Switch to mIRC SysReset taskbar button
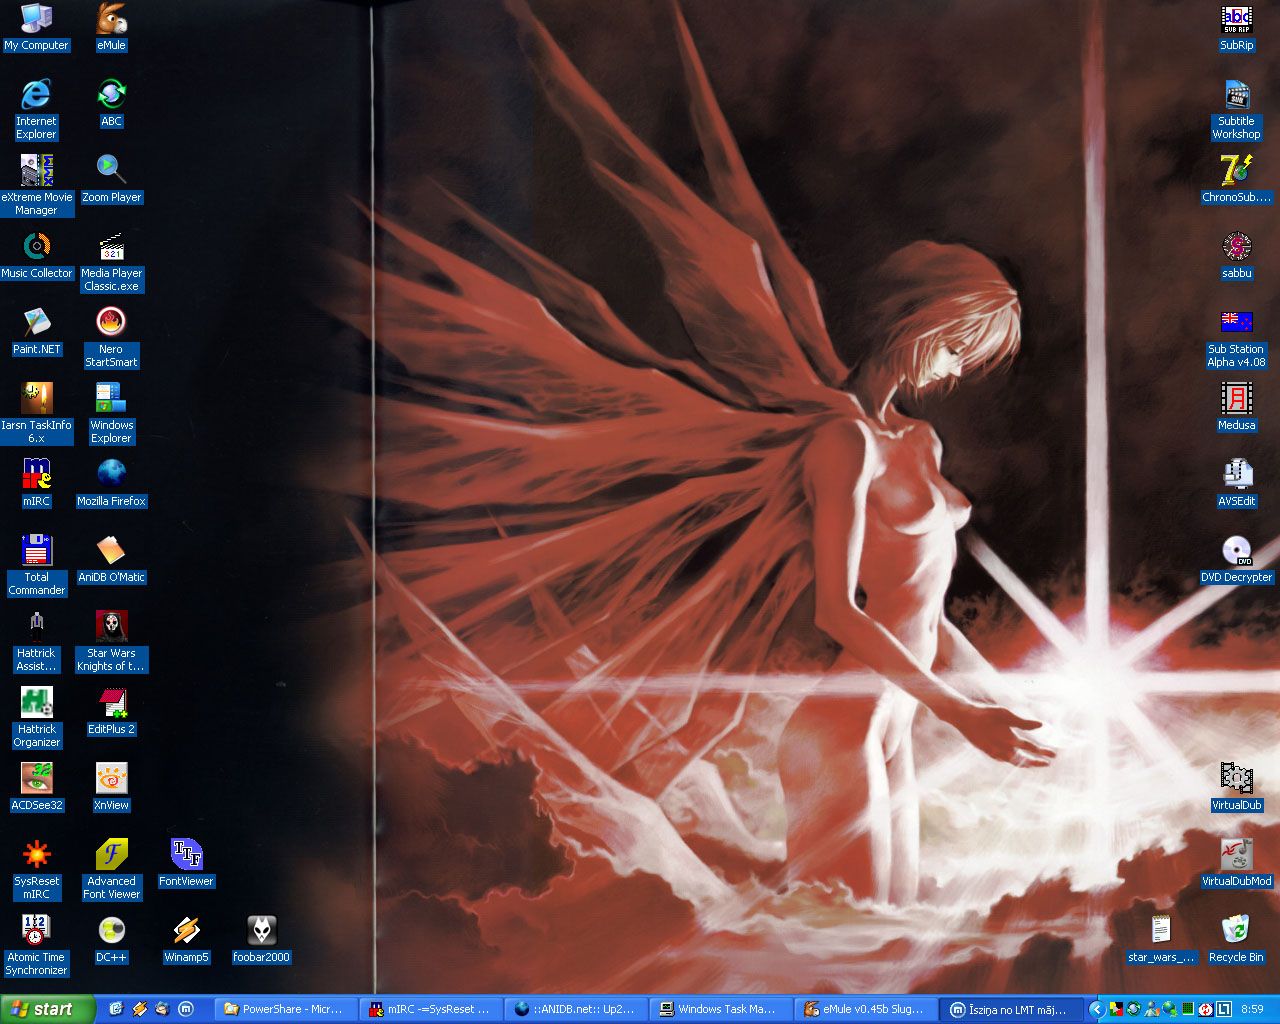This screenshot has width=1280, height=1024. click(431, 1009)
